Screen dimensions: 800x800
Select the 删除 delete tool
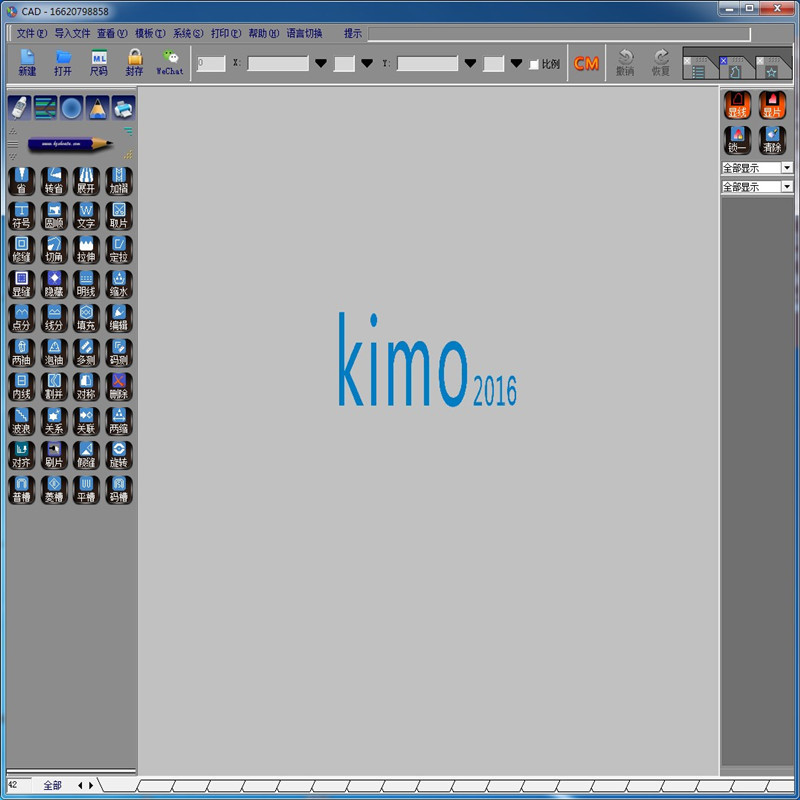click(x=119, y=387)
